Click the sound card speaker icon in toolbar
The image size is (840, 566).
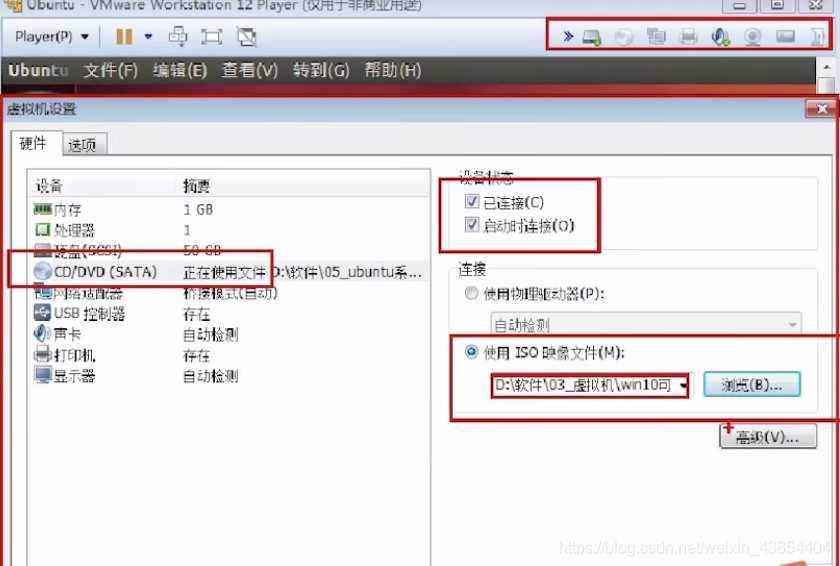[x=721, y=37]
